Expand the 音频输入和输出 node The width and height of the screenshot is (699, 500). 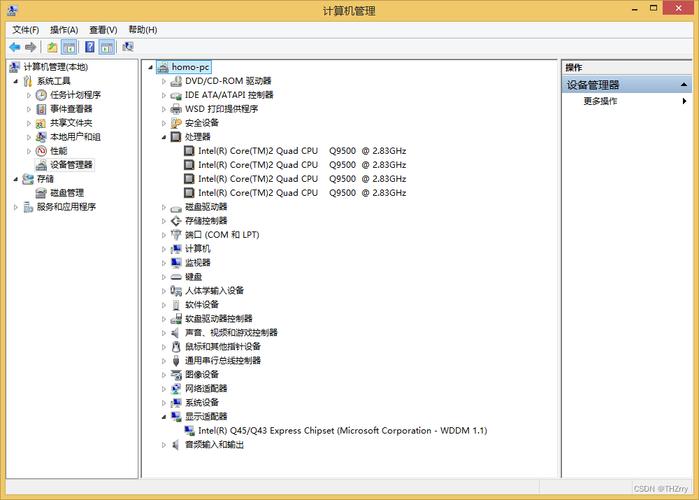pos(164,445)
